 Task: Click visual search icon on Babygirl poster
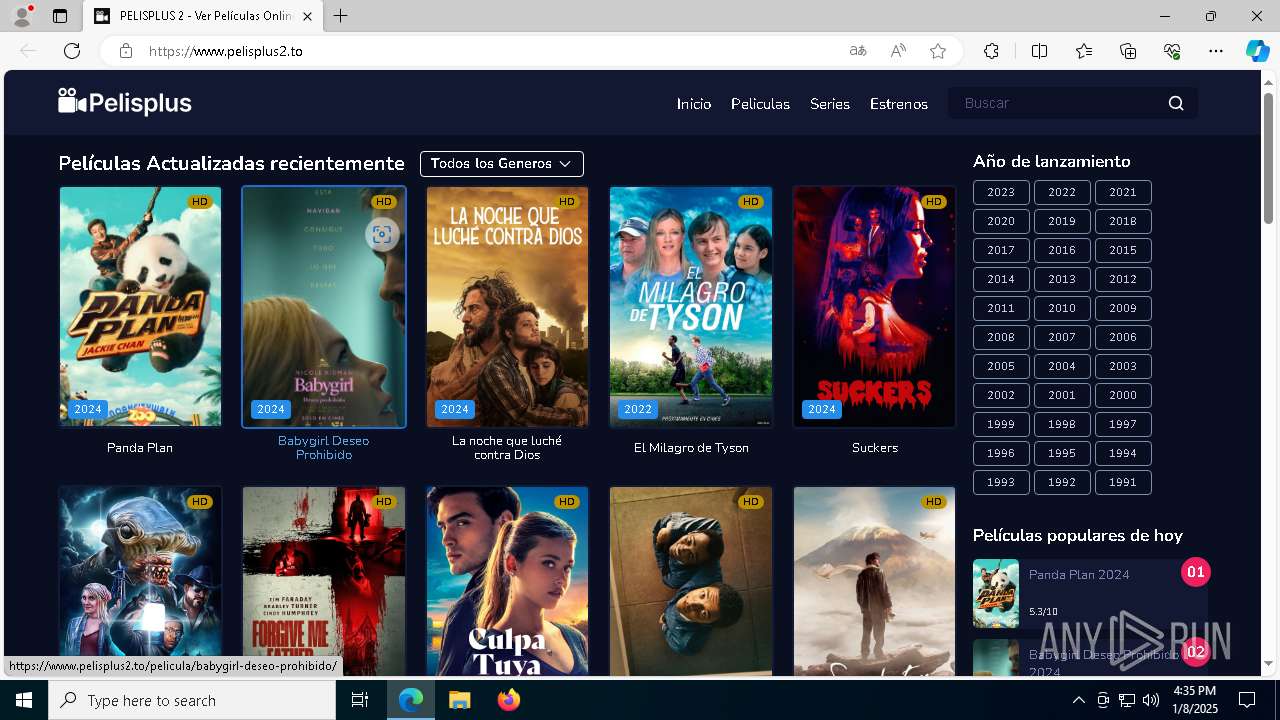click(381, 234)
